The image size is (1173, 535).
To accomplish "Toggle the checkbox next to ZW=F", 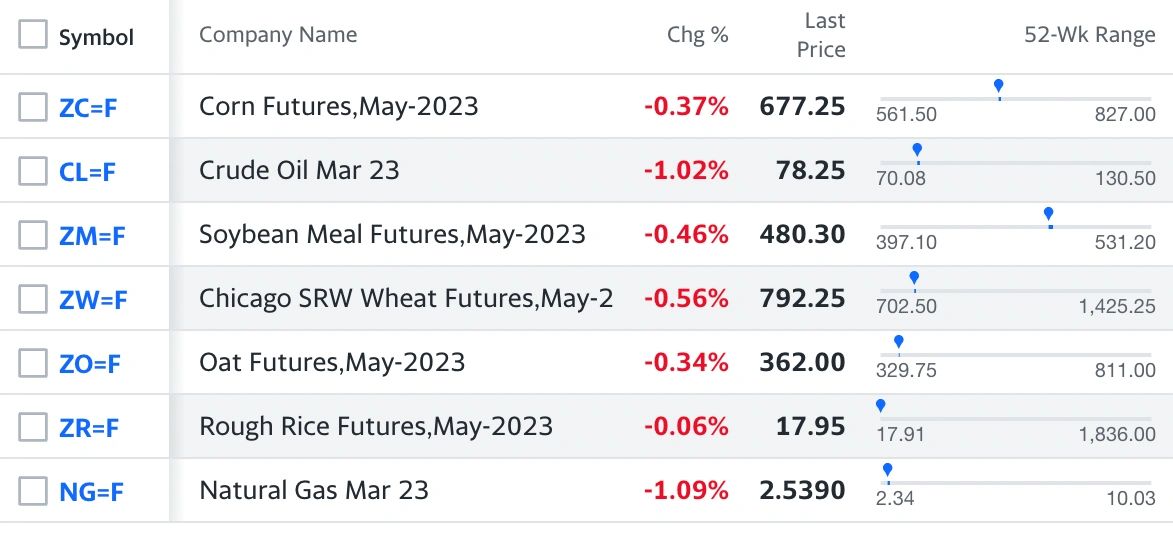I will (33, 299).
